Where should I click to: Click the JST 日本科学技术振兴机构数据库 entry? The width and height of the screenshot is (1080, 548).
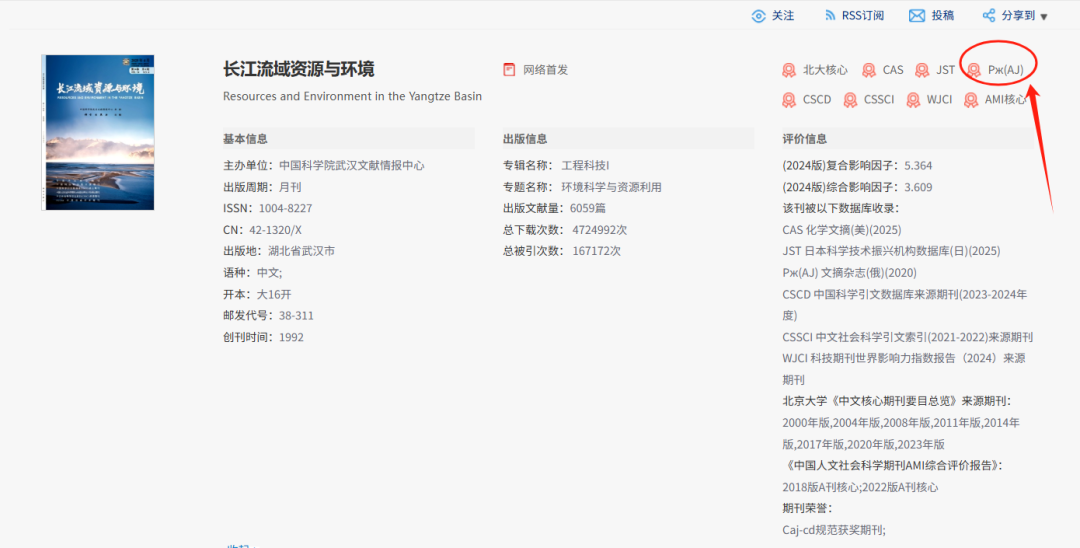891,251
